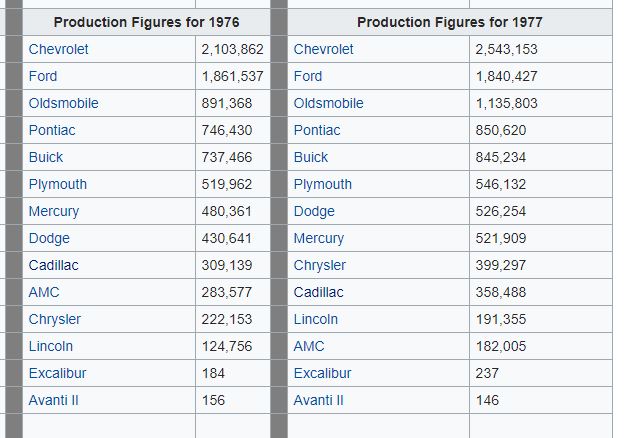This screenshot has width=627, height=438.
Task: Open Excalibur link in 1976 table
Action: click(x=58, y=373)
